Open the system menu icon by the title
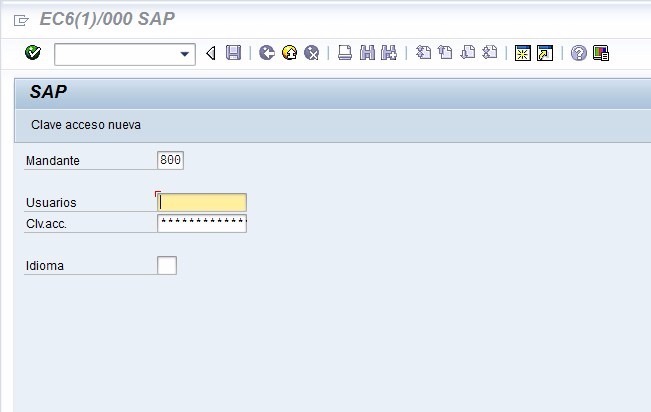 tap(21, 20)
